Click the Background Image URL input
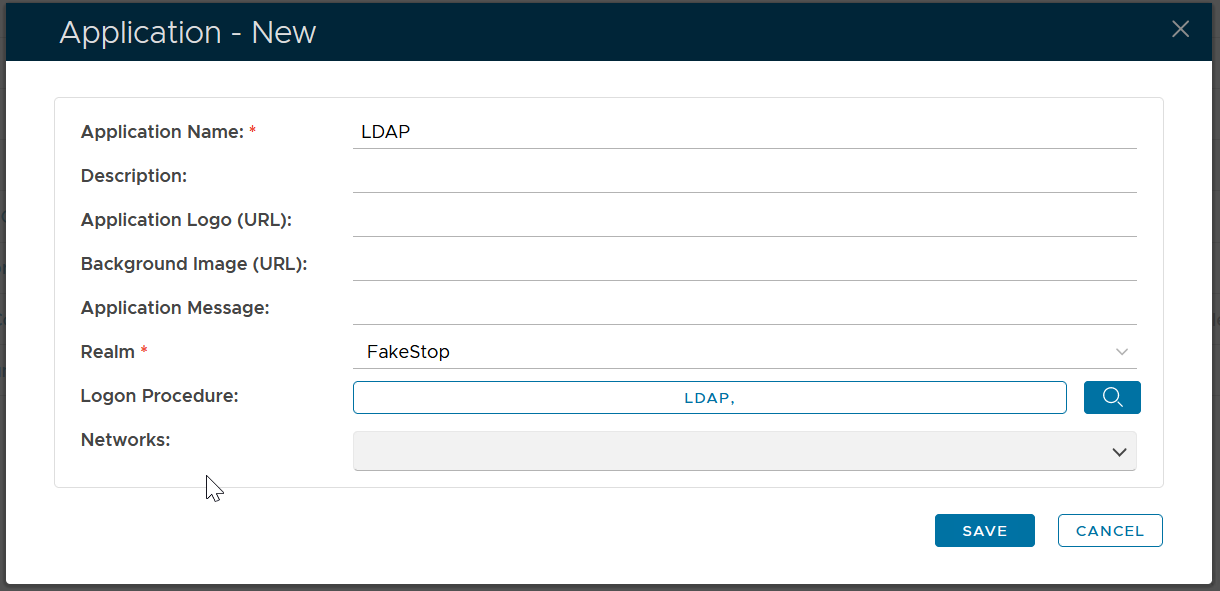The width and height of the screenshot is (1220, 591). (x=744, y=264)
